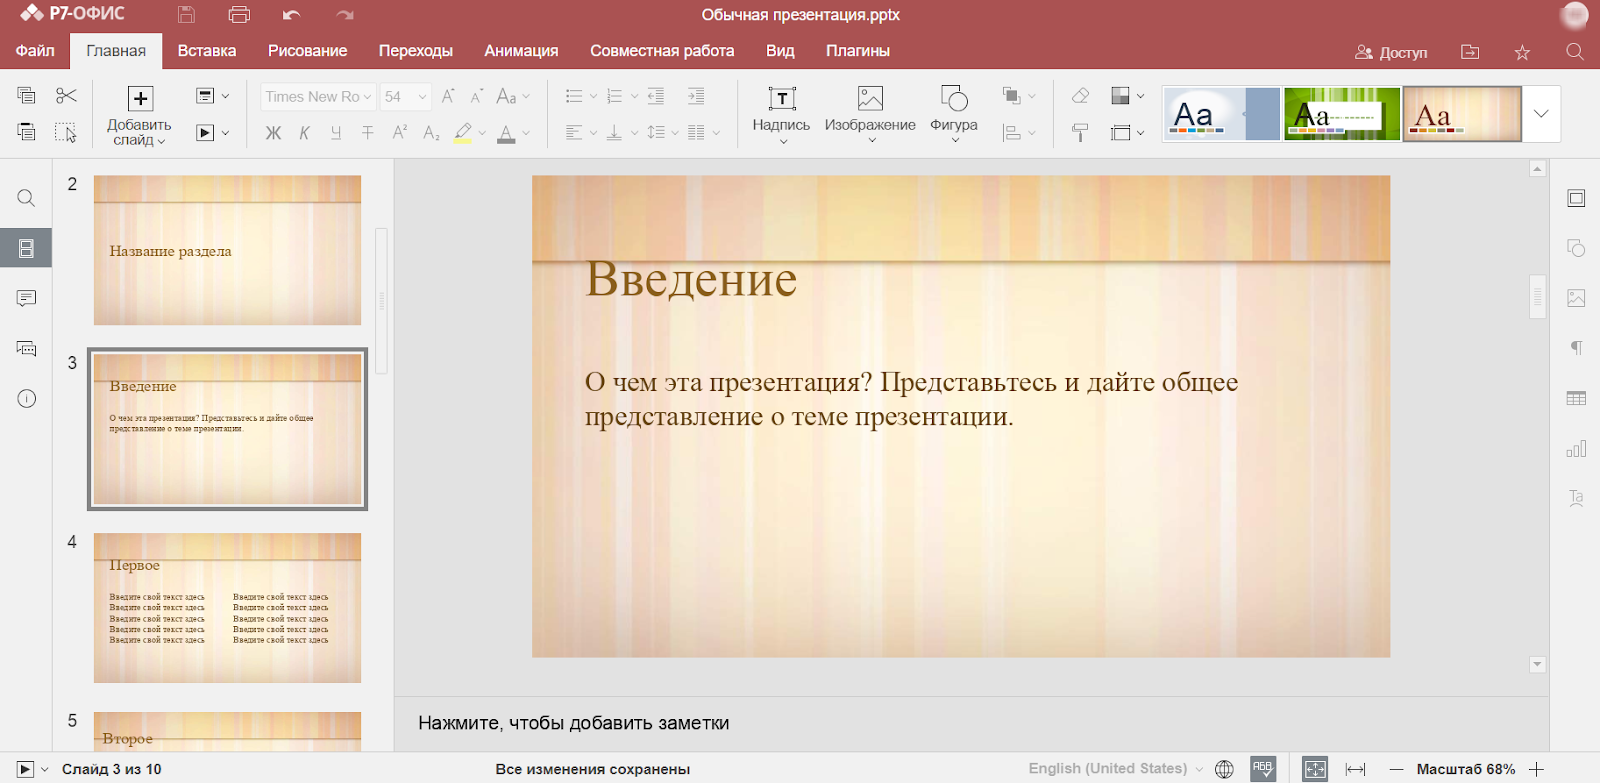Print the presentation with the printer icon
Viewport: 1600px width, 783px height.
(239, 15)
